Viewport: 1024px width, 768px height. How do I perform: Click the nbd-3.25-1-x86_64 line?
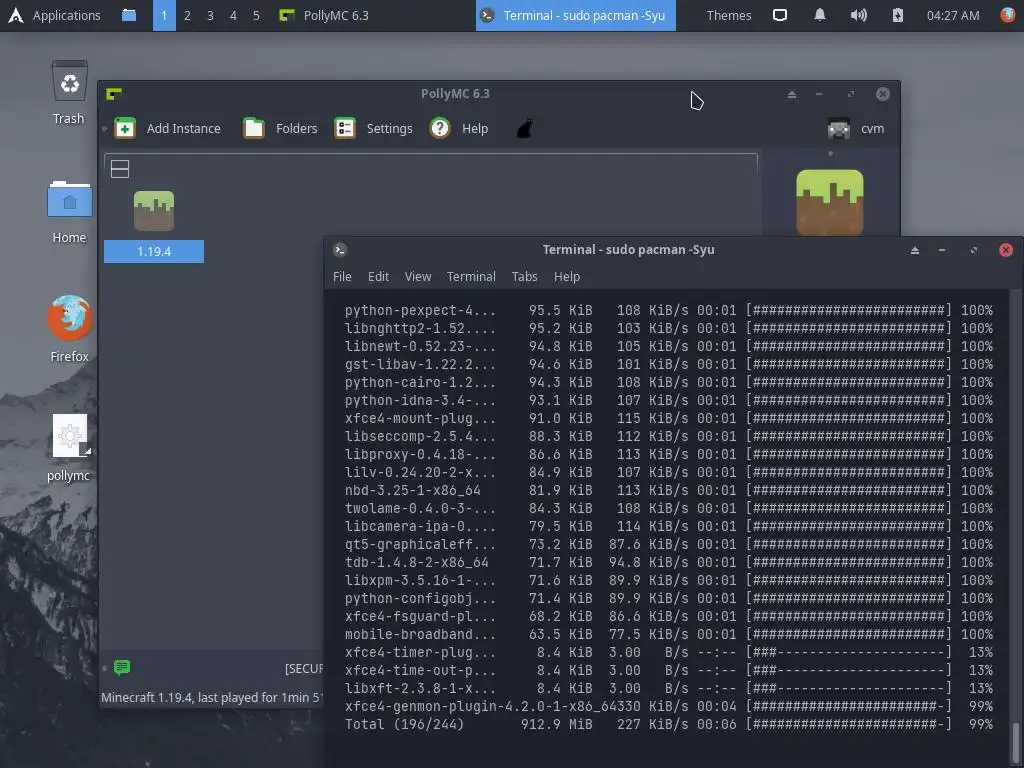[669, 490]
